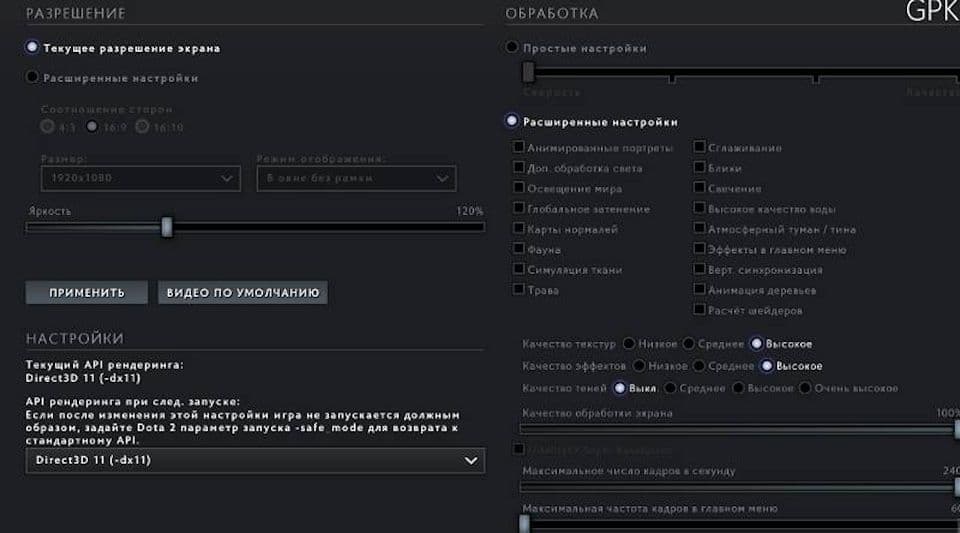This screenshot has height=533, width=960.
Task: Select the 'Текущее разрешение экрана' radio button
Action: pos(33,47)
